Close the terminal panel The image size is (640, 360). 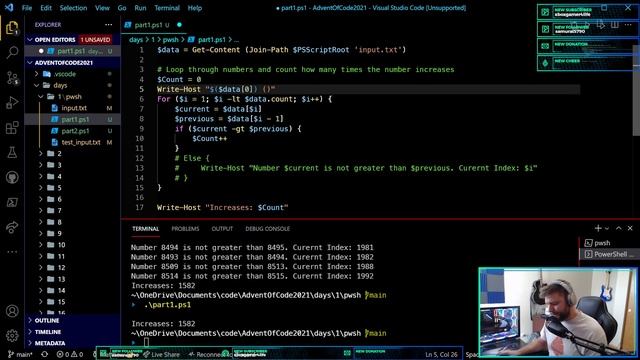click(x=630, y=228)
